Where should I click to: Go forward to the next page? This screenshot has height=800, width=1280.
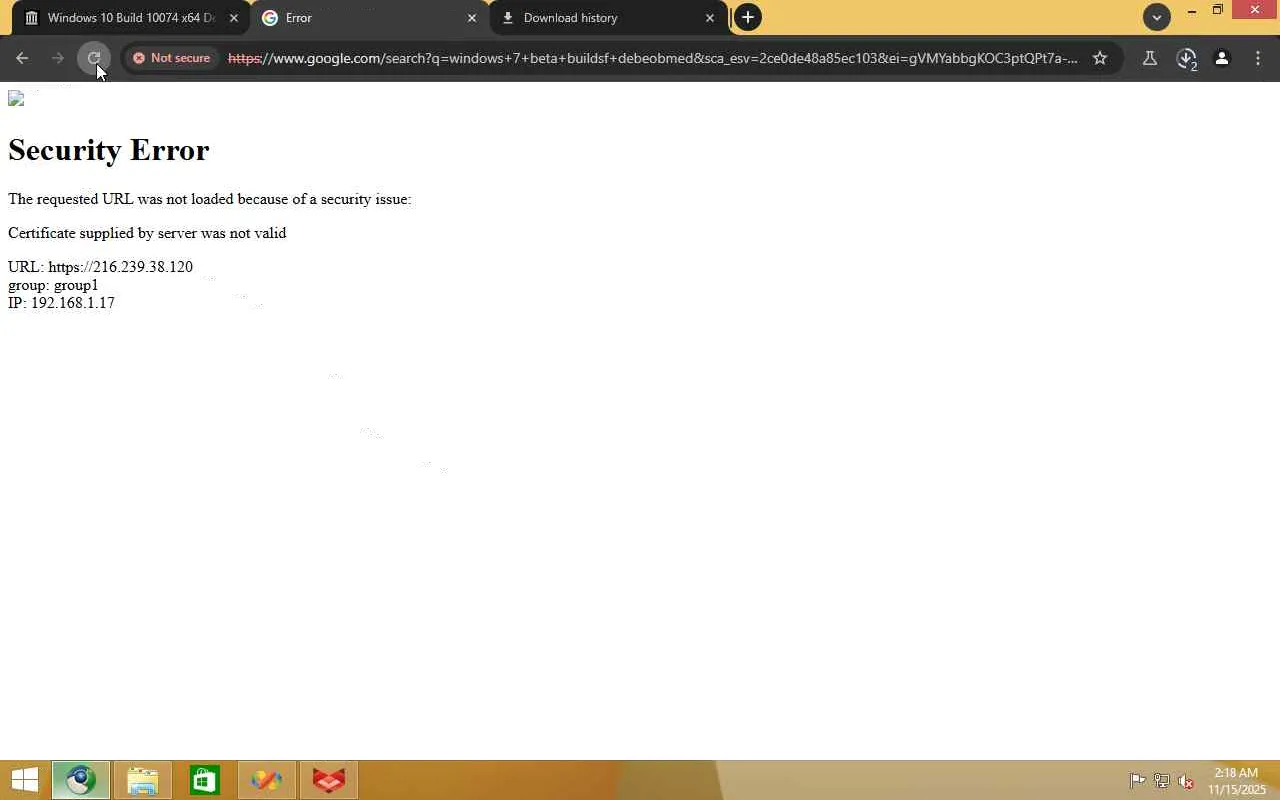(58, 58)
